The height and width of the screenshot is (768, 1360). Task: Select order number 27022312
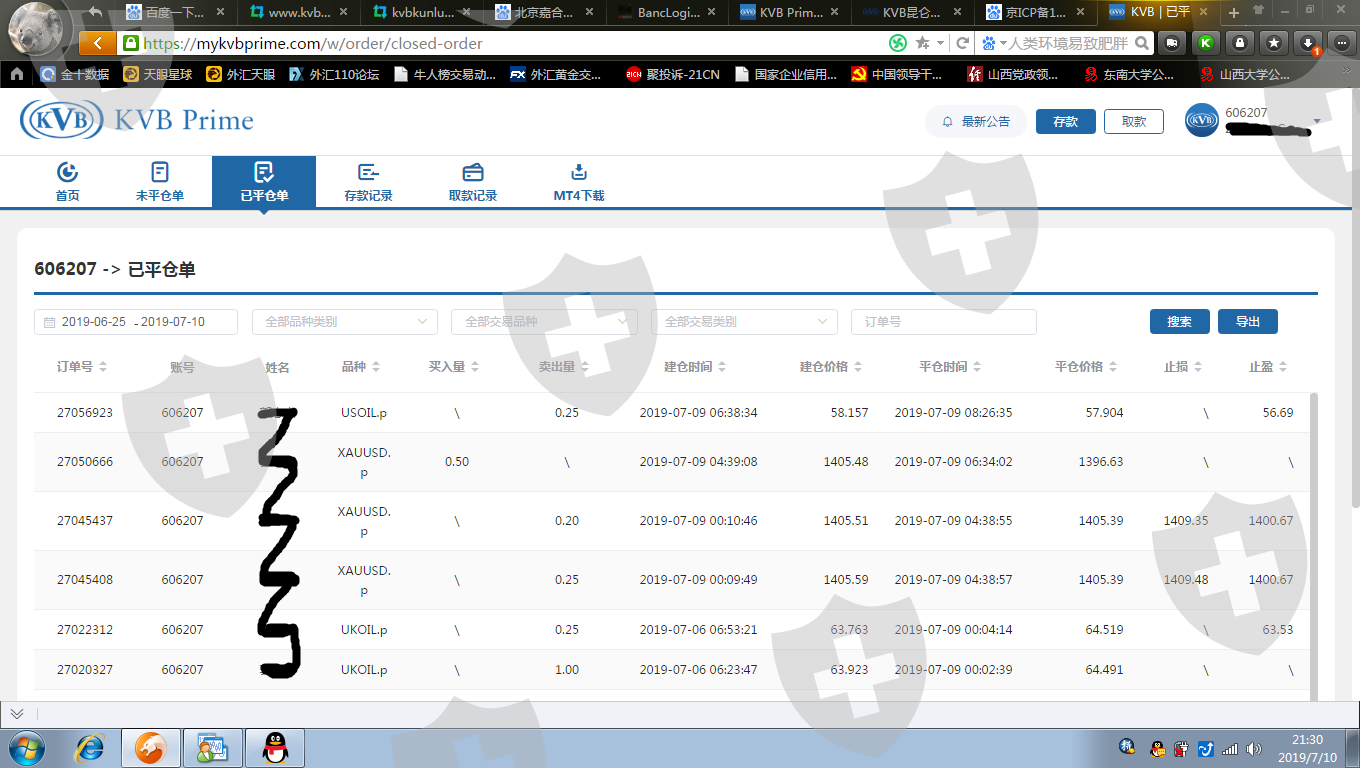(x=85, y=630)
